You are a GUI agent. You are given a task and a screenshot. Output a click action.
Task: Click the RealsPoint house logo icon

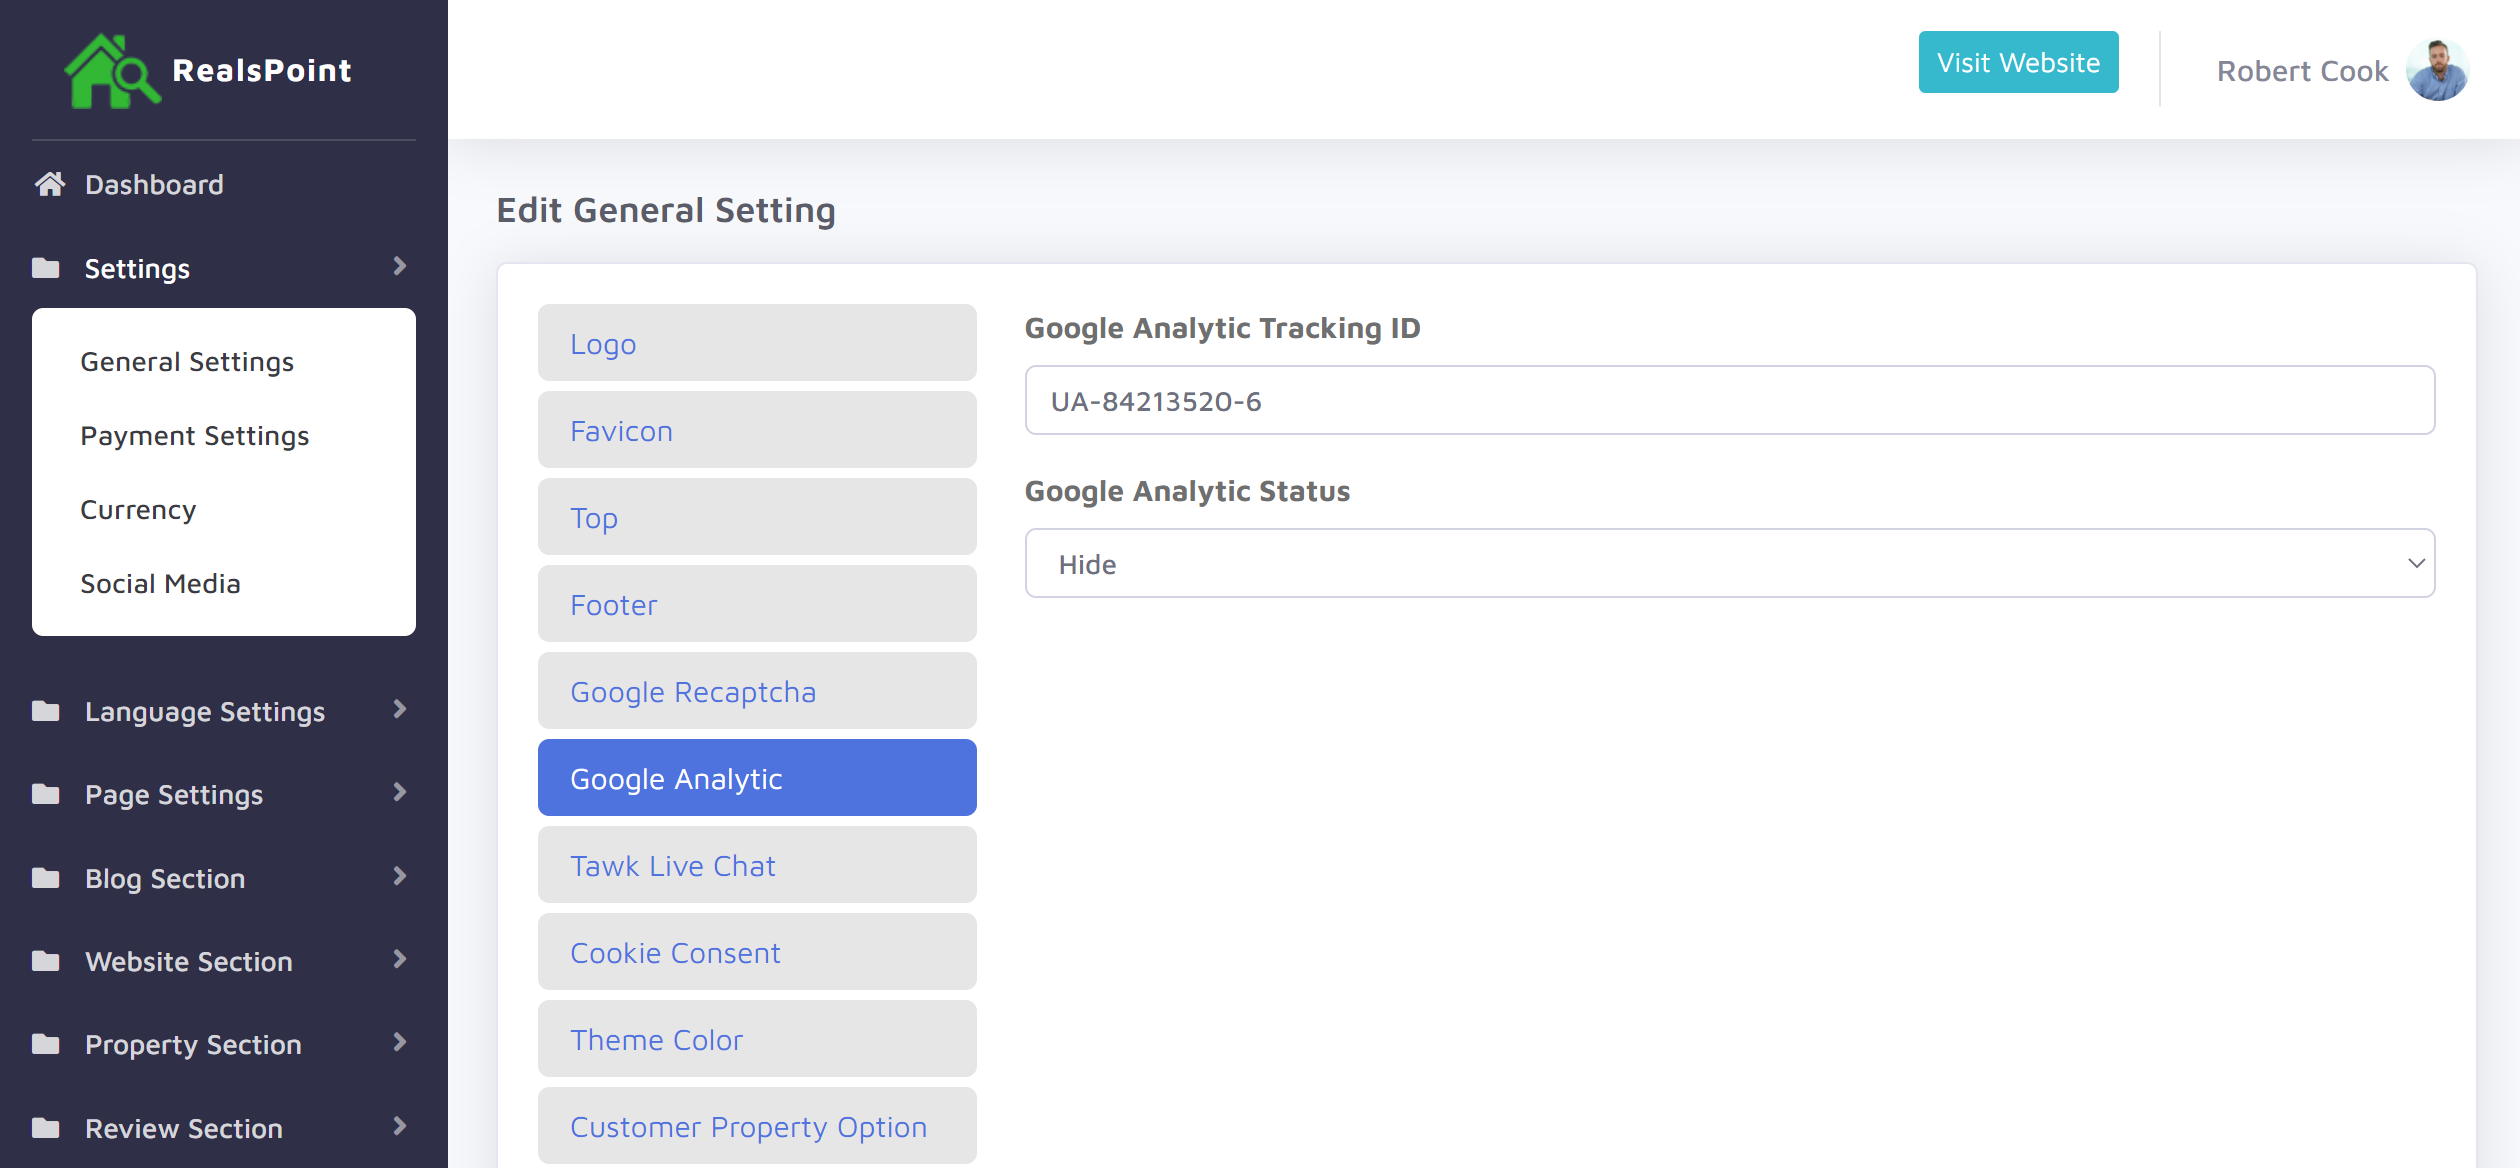(110, 71)
